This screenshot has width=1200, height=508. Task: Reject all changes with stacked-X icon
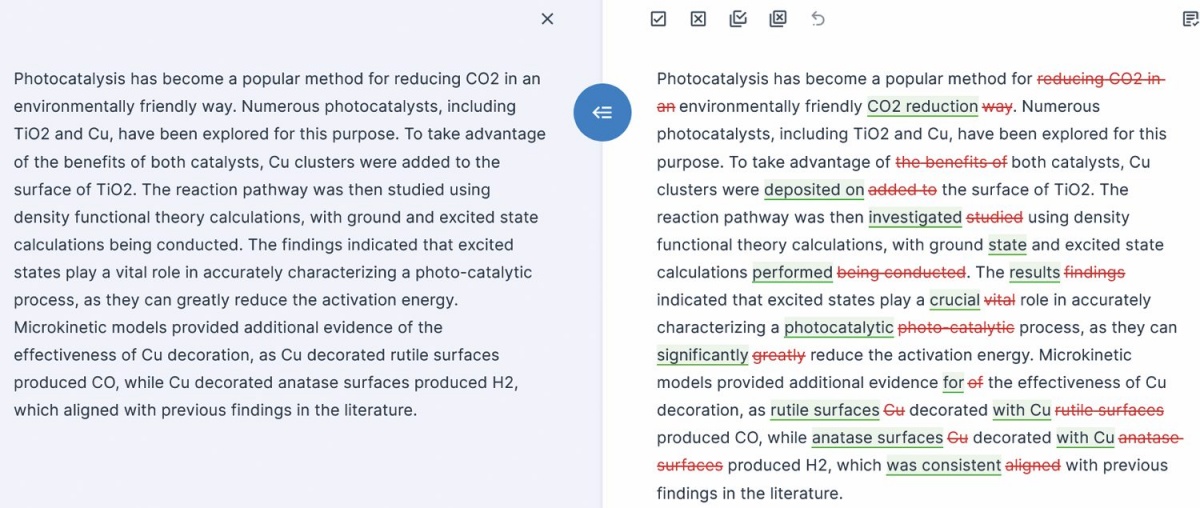[x=778, y=19]
